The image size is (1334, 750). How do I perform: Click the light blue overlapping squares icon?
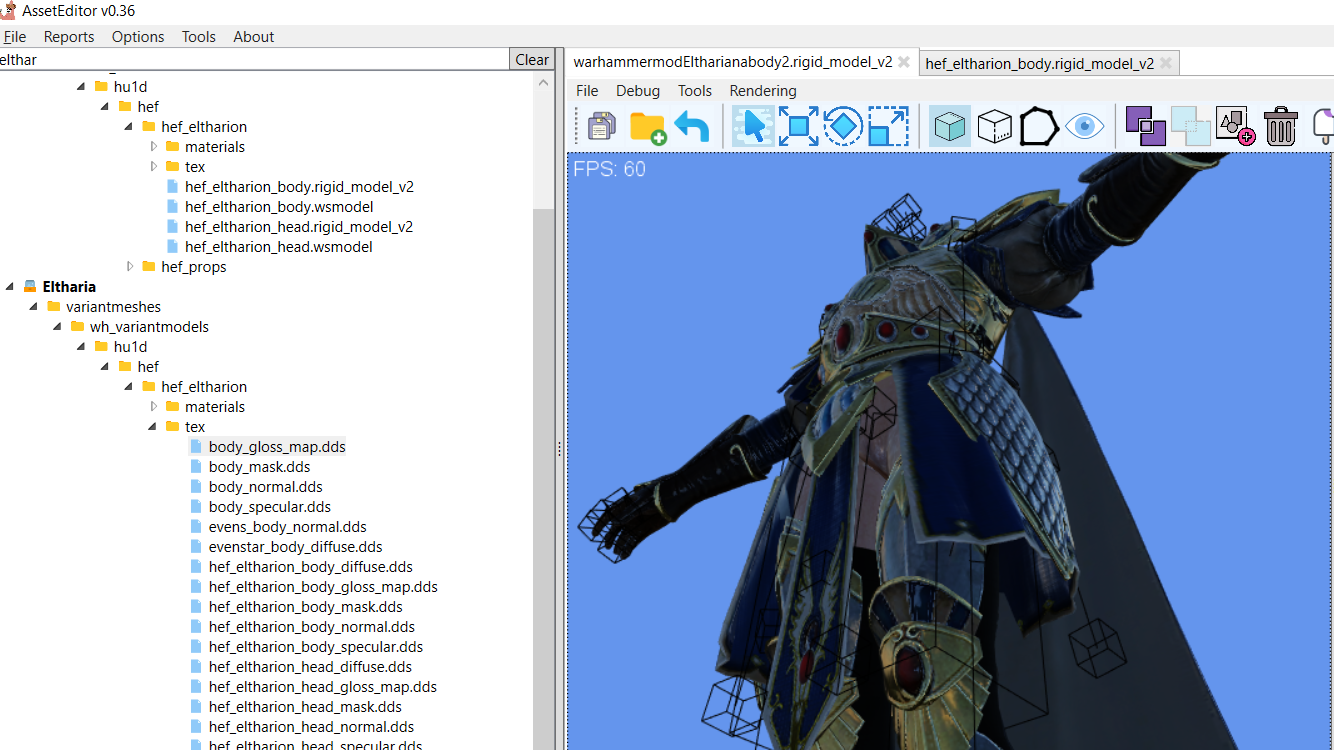tap(1191, 127)
